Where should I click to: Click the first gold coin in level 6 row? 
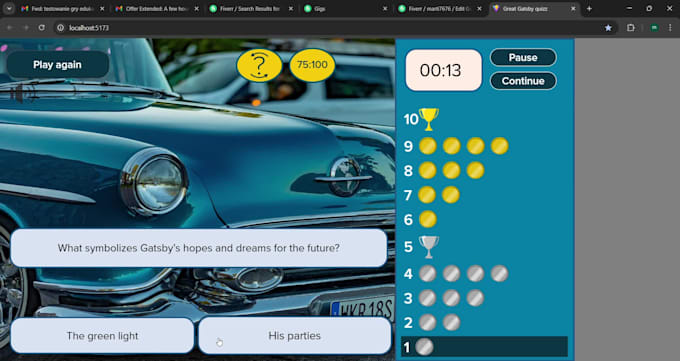(x=428, y=219)
